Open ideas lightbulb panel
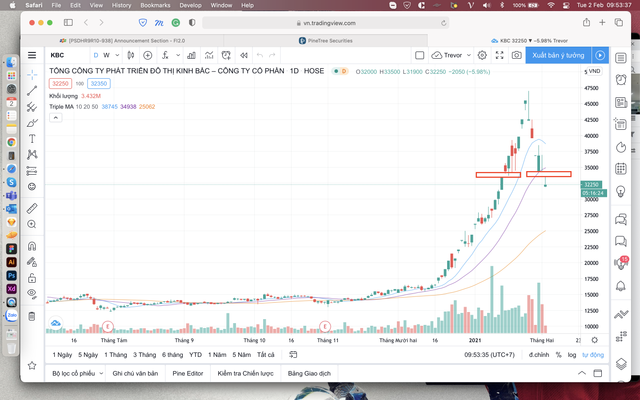 tap(621, 191)
